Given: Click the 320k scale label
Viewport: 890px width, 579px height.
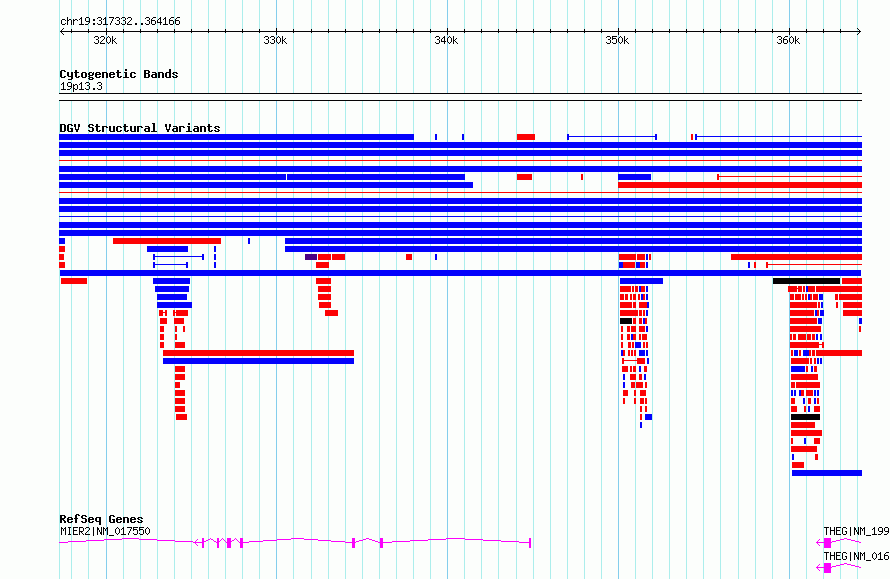Looking at the screenshot, I should tap(106, 40).
